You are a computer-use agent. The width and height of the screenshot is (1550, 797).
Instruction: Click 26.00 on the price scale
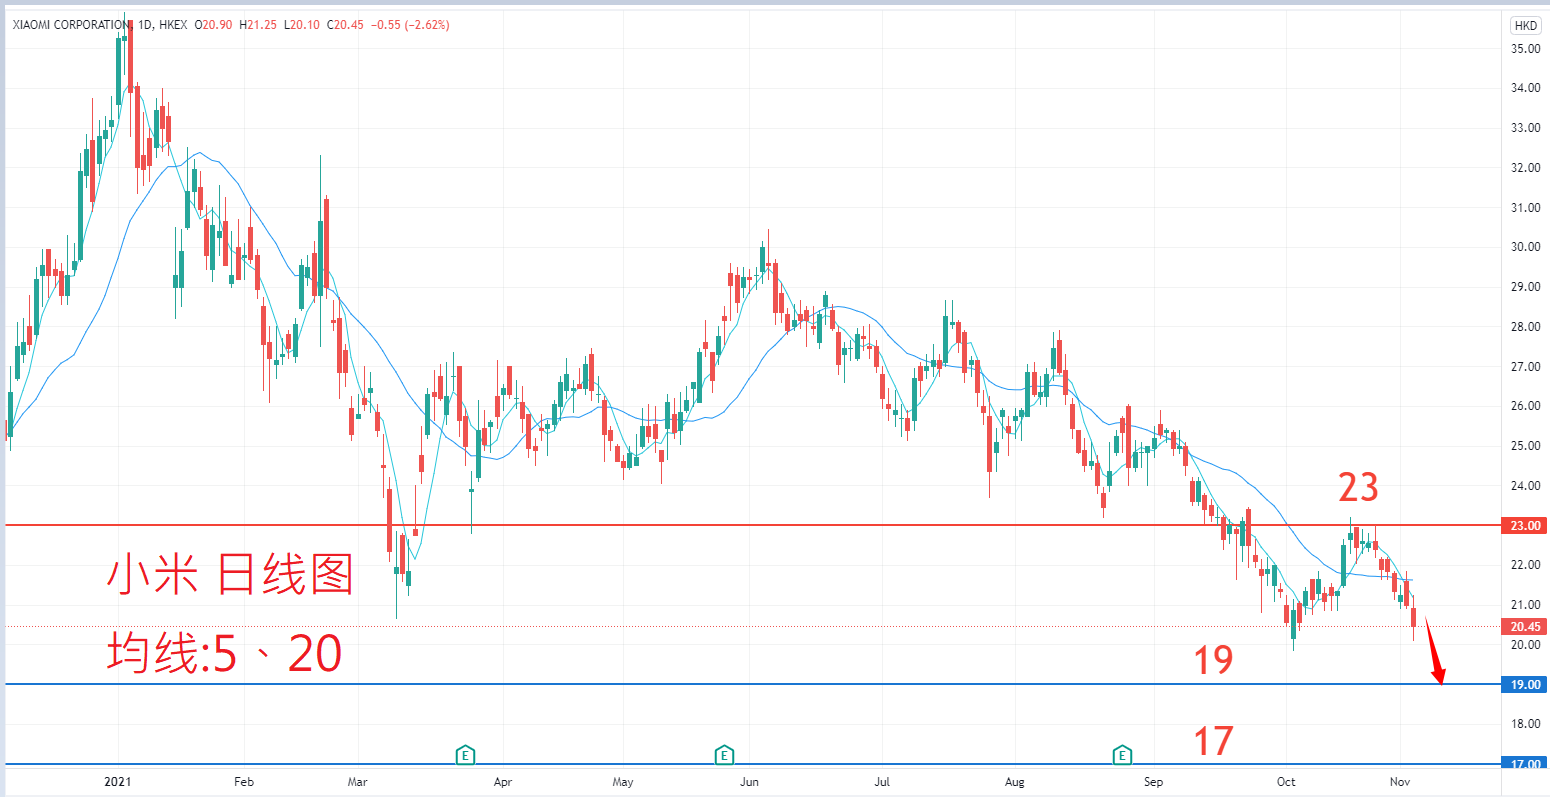click(1525, 406)
